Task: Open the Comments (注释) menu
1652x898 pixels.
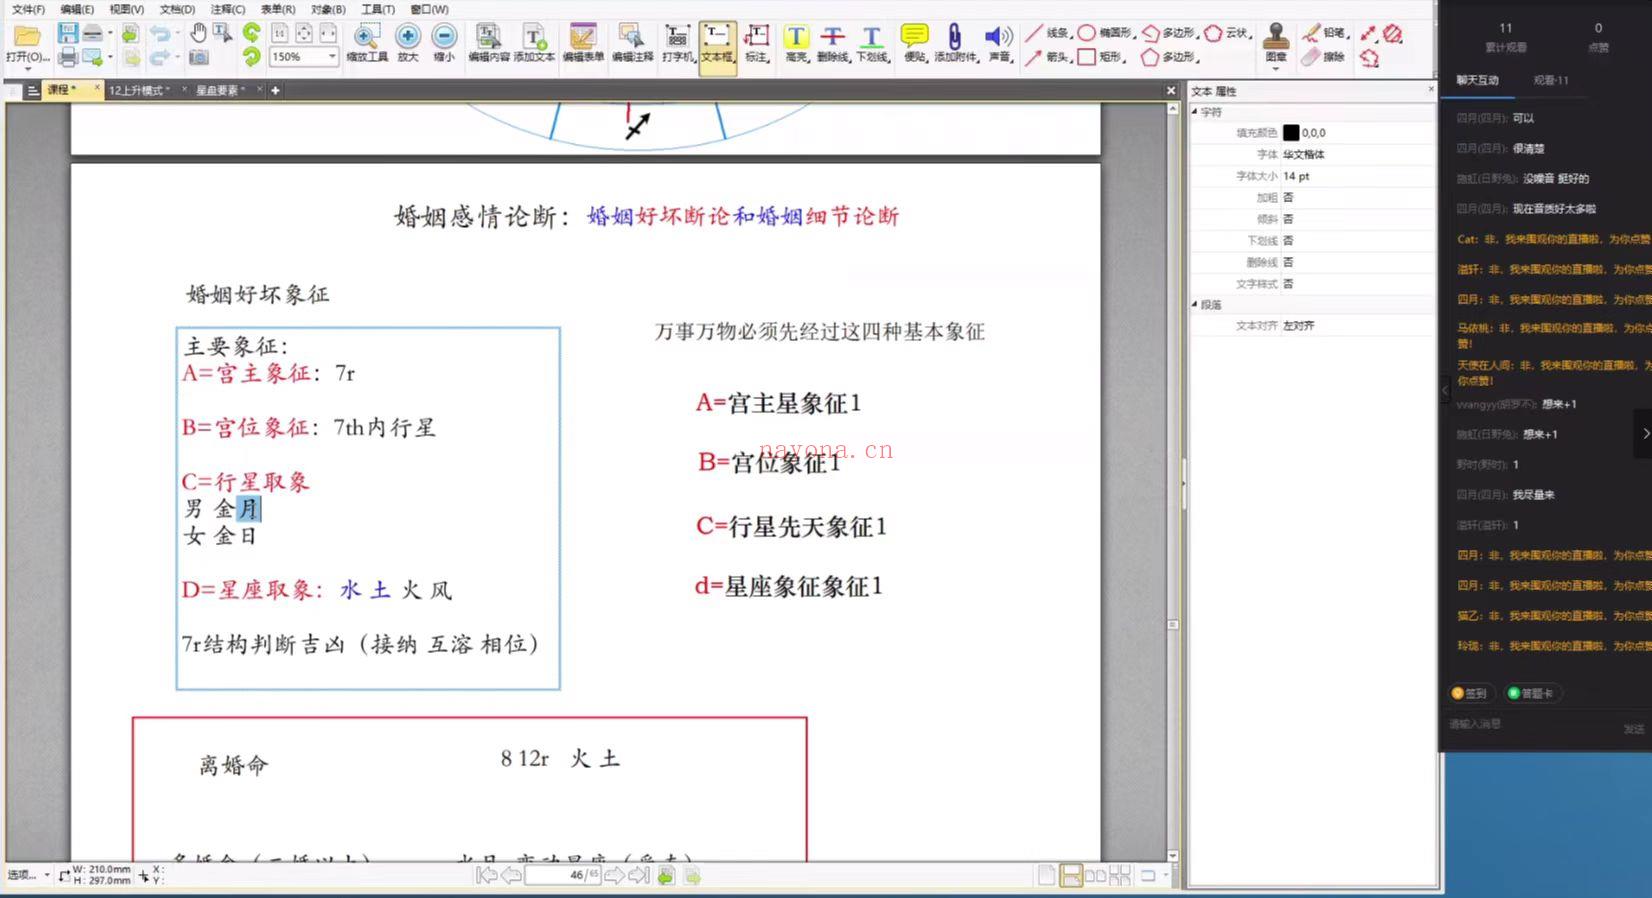Action: [x=228, y=9]
